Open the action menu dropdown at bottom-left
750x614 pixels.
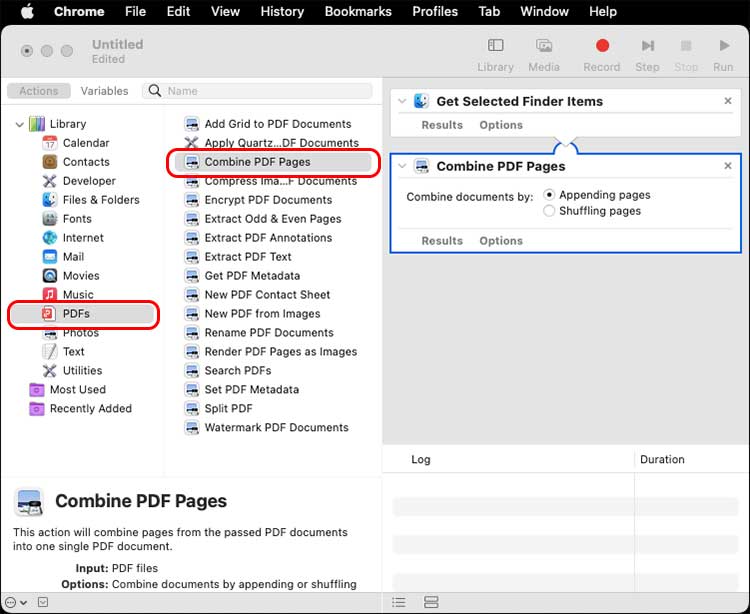[x=16, y=603]
